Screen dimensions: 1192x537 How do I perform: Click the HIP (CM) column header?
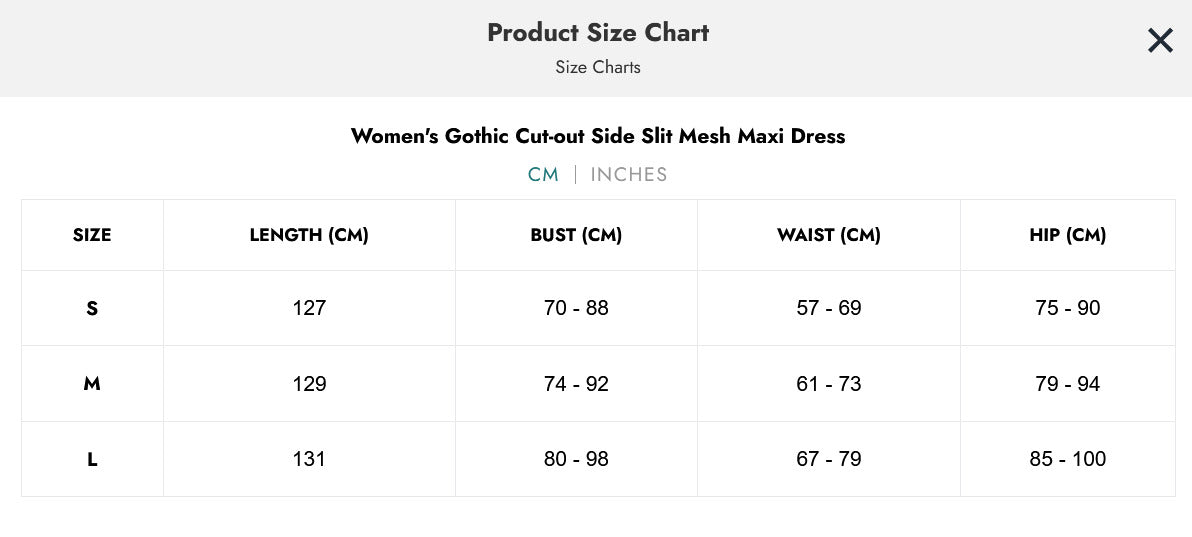pyautogui.click(x=1067, y=235)
